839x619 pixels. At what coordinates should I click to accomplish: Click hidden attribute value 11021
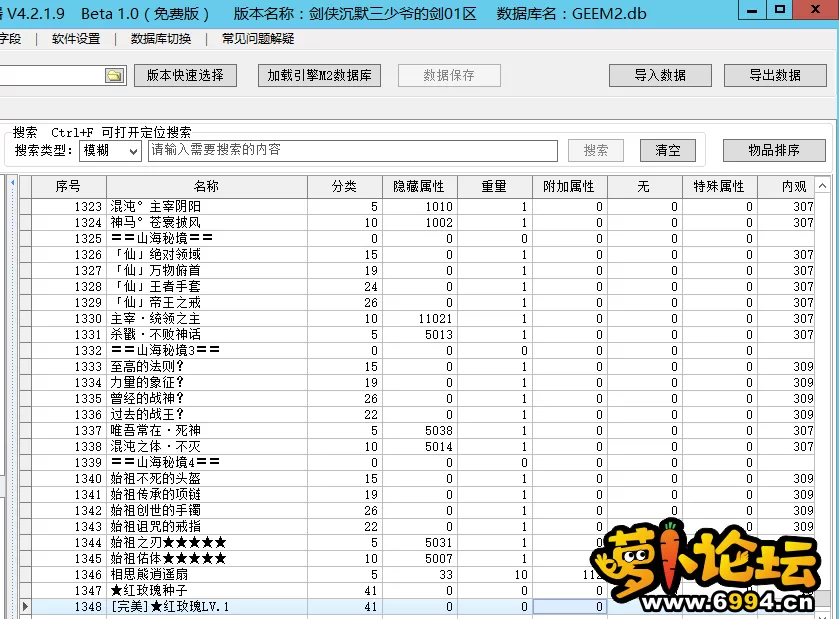click(x=436, y=319)
